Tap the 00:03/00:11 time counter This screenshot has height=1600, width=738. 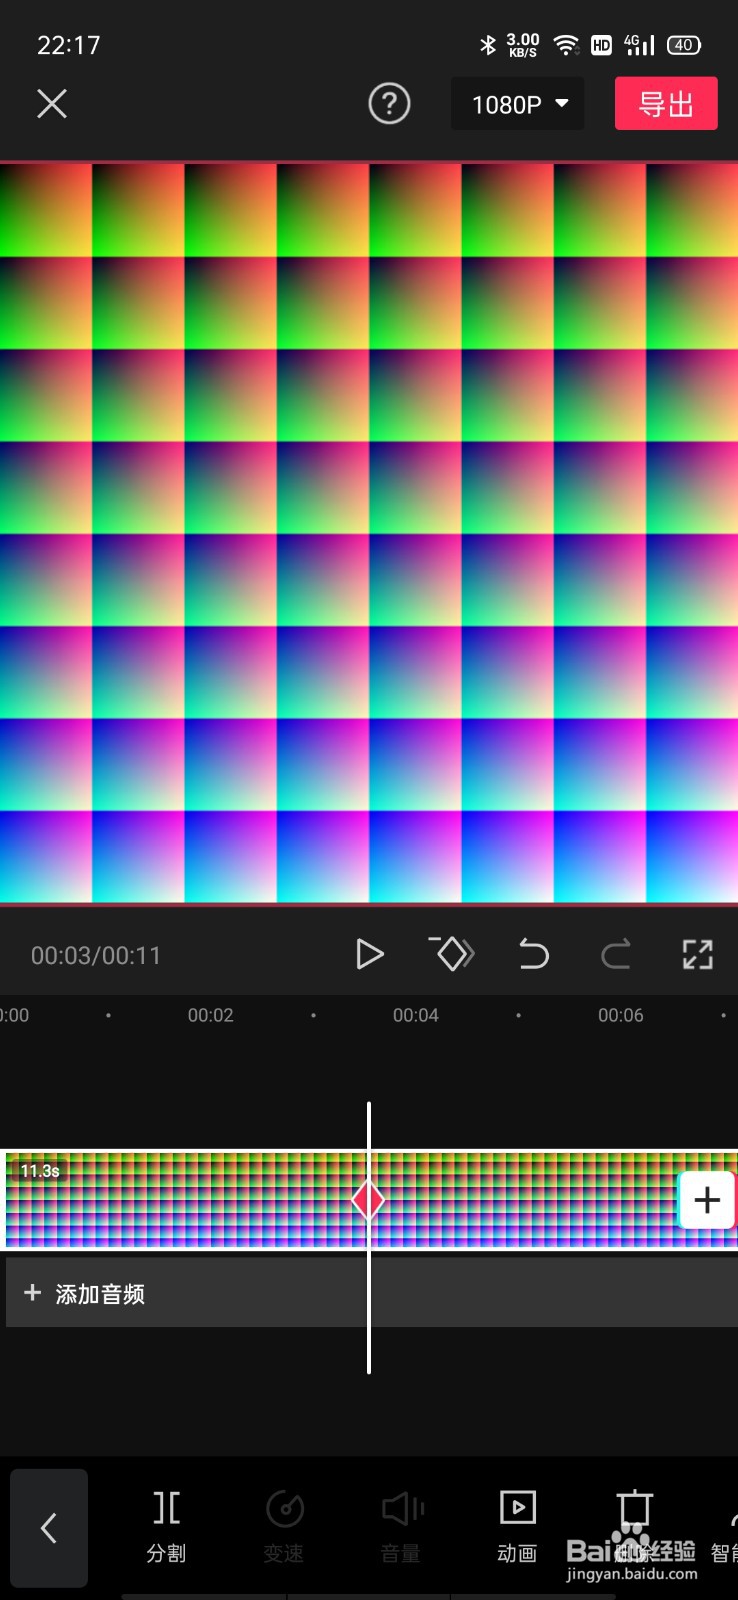tap(96, 955)
